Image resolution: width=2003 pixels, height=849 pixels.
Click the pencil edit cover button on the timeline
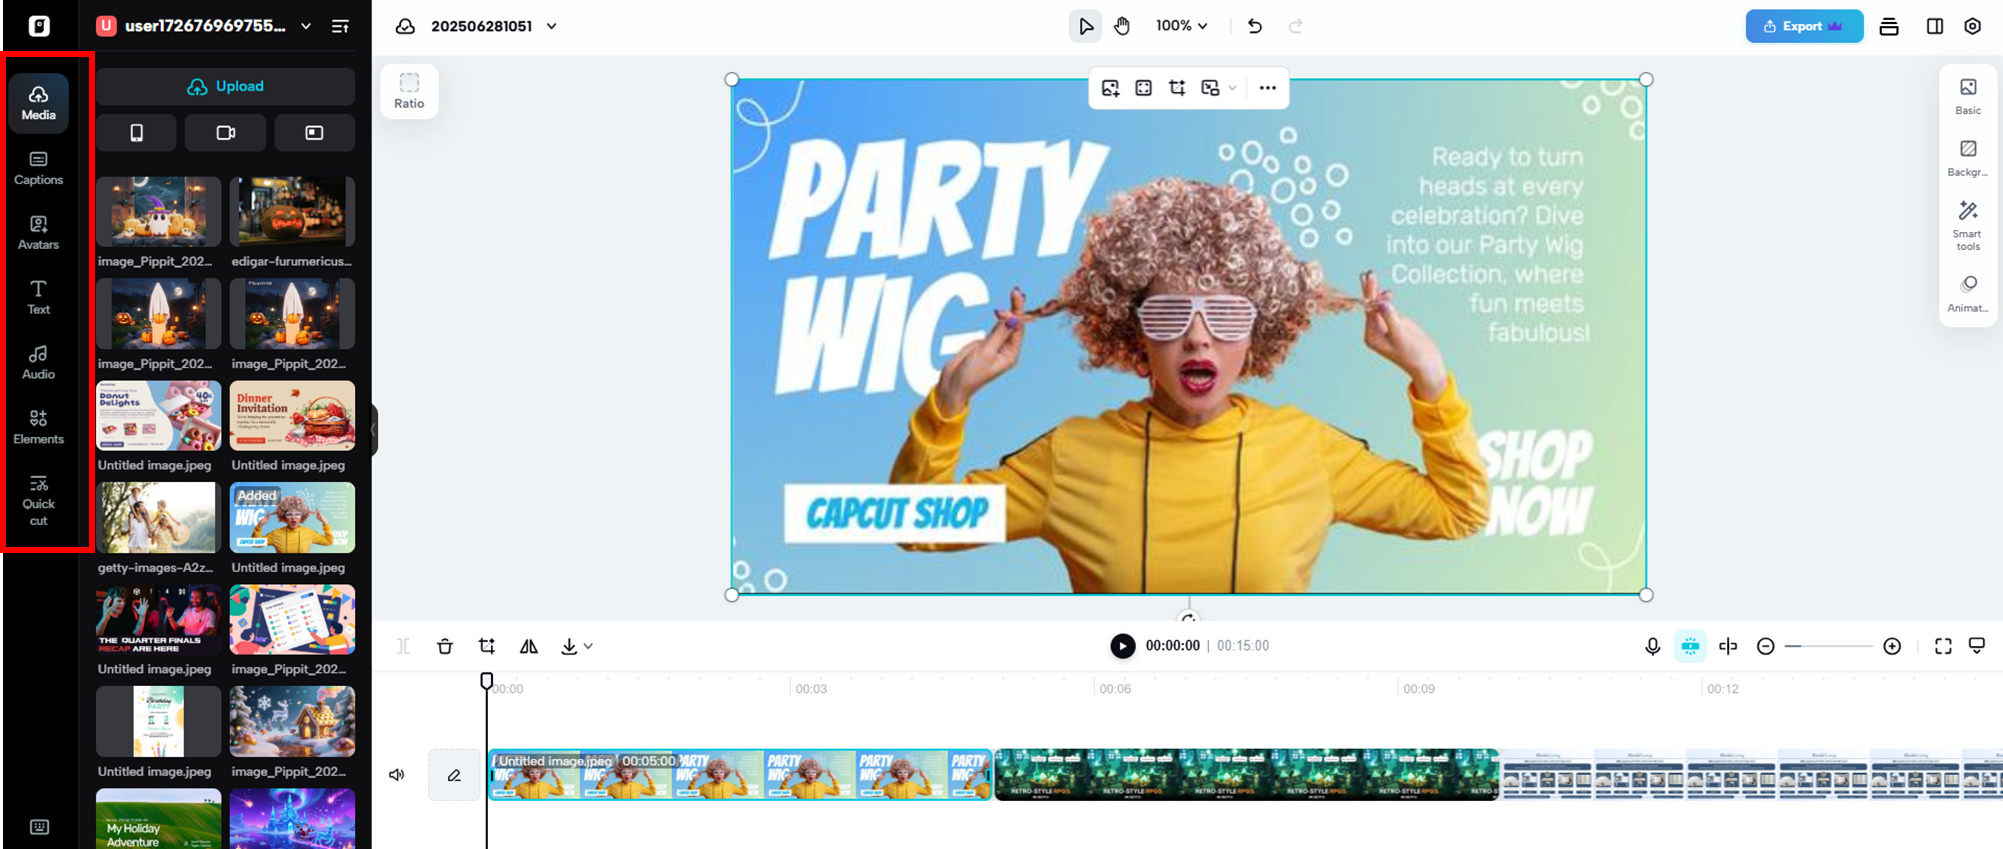454,775
